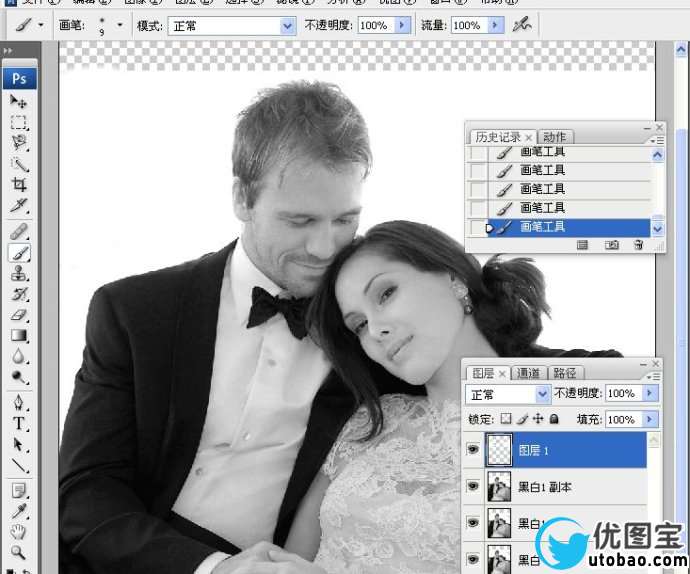
Task: Click the layer 不透明度 value field
Action: [x=624, y=393]
